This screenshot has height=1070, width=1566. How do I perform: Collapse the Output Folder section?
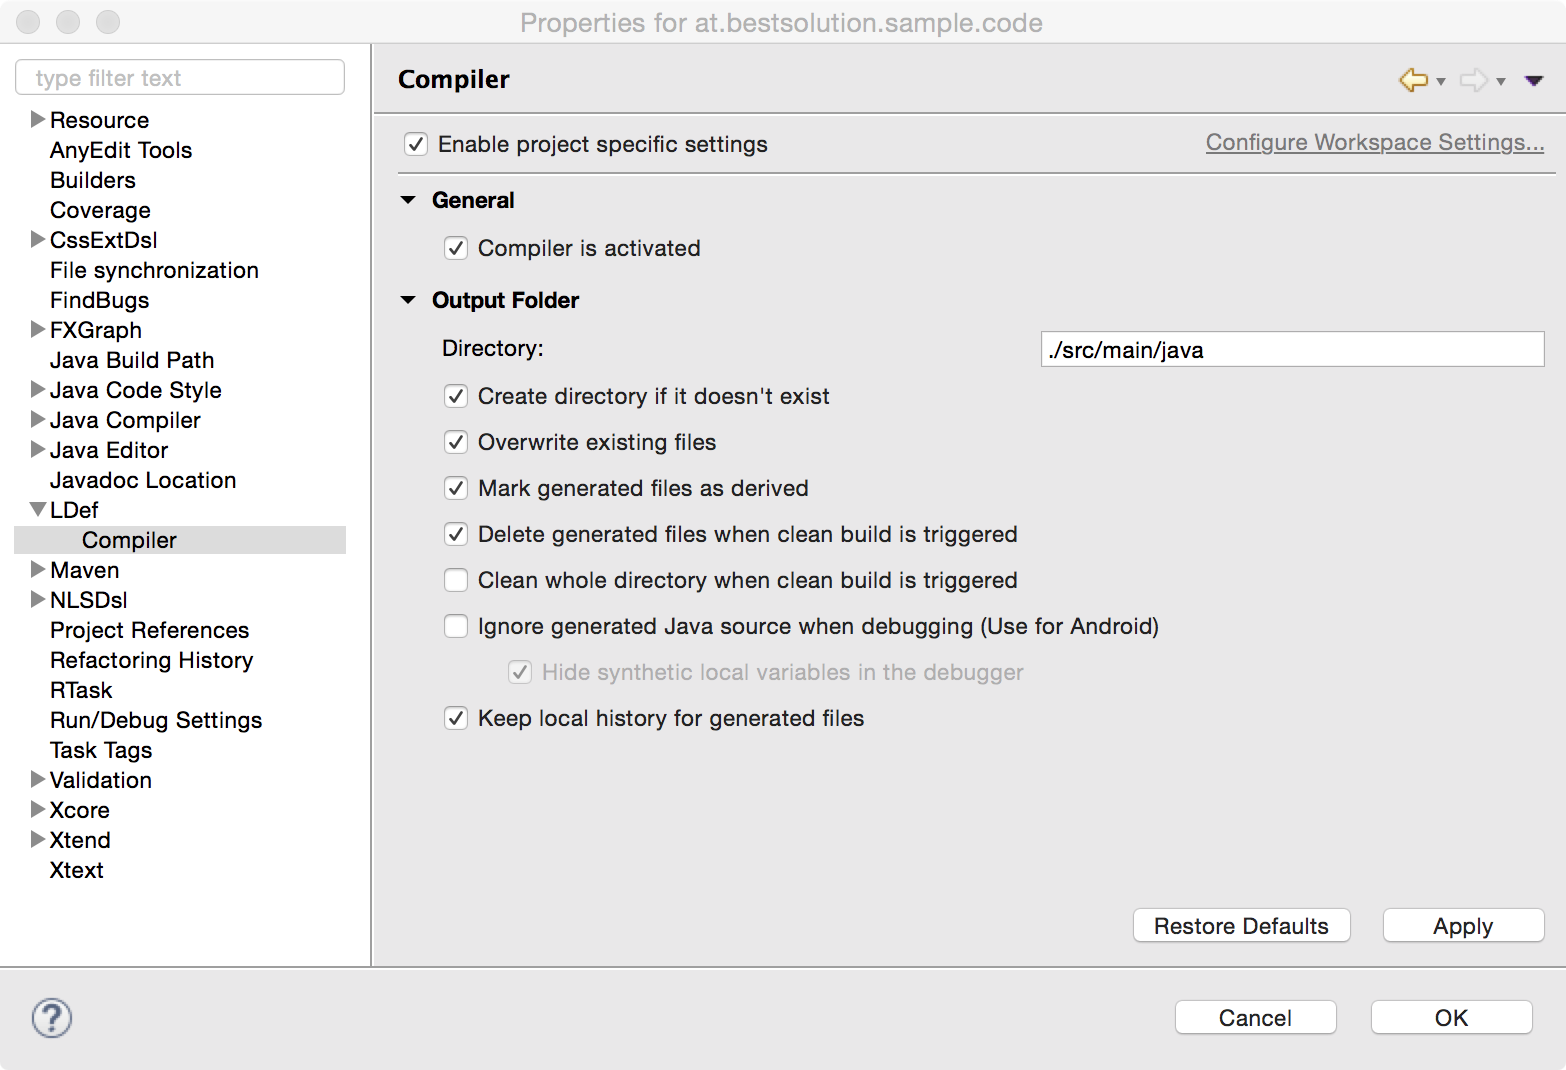tap(408, 300)
